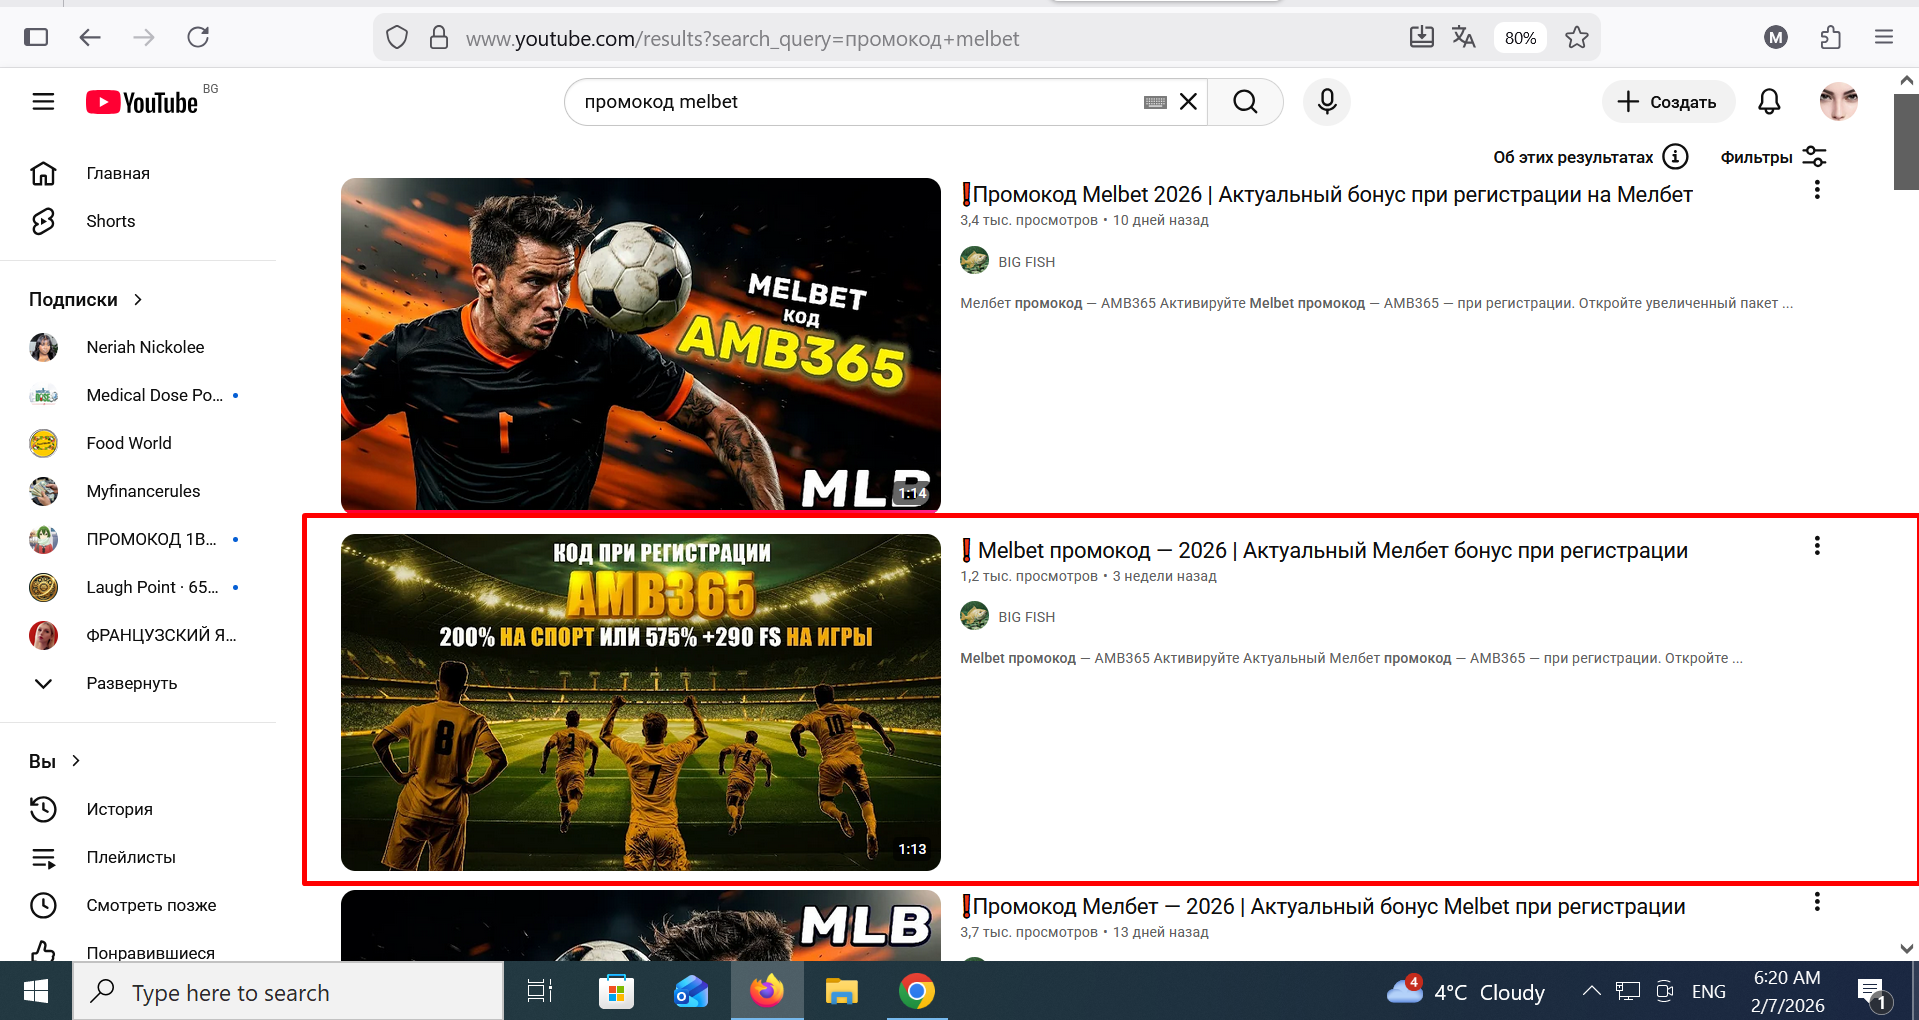Open video title Промокод Melbet 2026
Image resolution: width=1919 pixels, height=1020 pixels.
(x=1327, y=194)
